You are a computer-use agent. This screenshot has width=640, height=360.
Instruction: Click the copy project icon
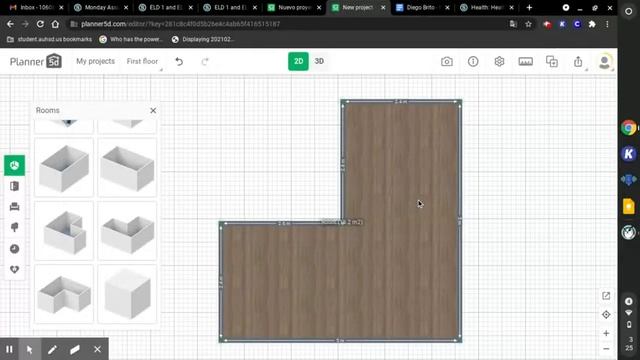click(x=552, y=62)
